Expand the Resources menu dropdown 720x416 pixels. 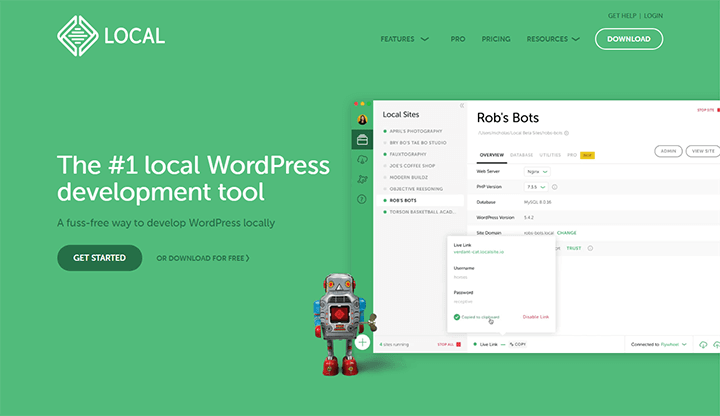point(553,39)
